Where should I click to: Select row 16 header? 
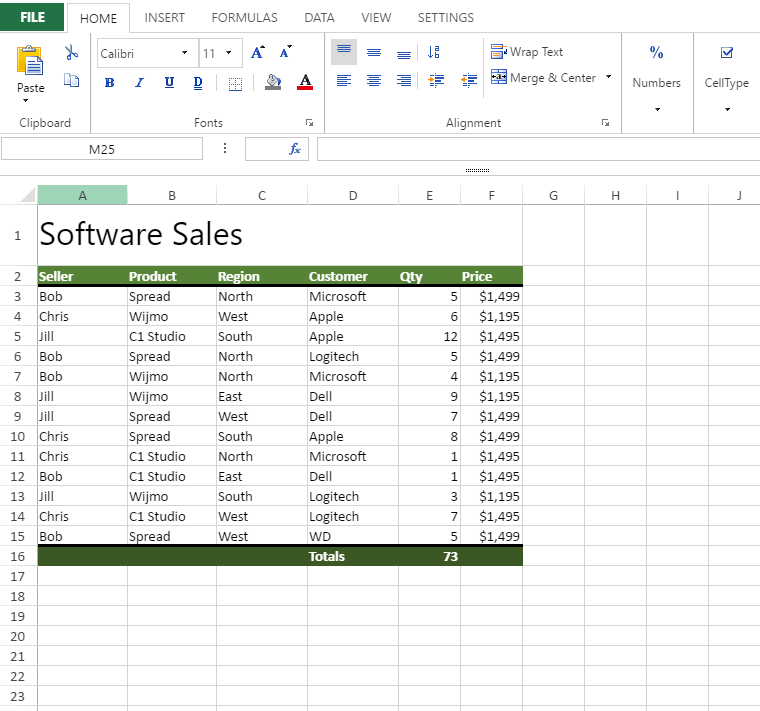pyautogui.click(x=18, y=556)
